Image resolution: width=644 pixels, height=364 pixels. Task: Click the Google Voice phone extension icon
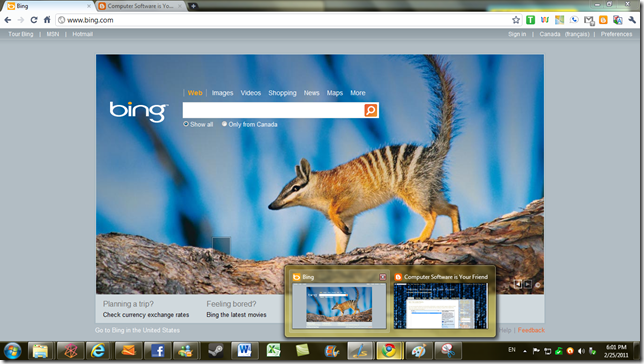(574, 20)
